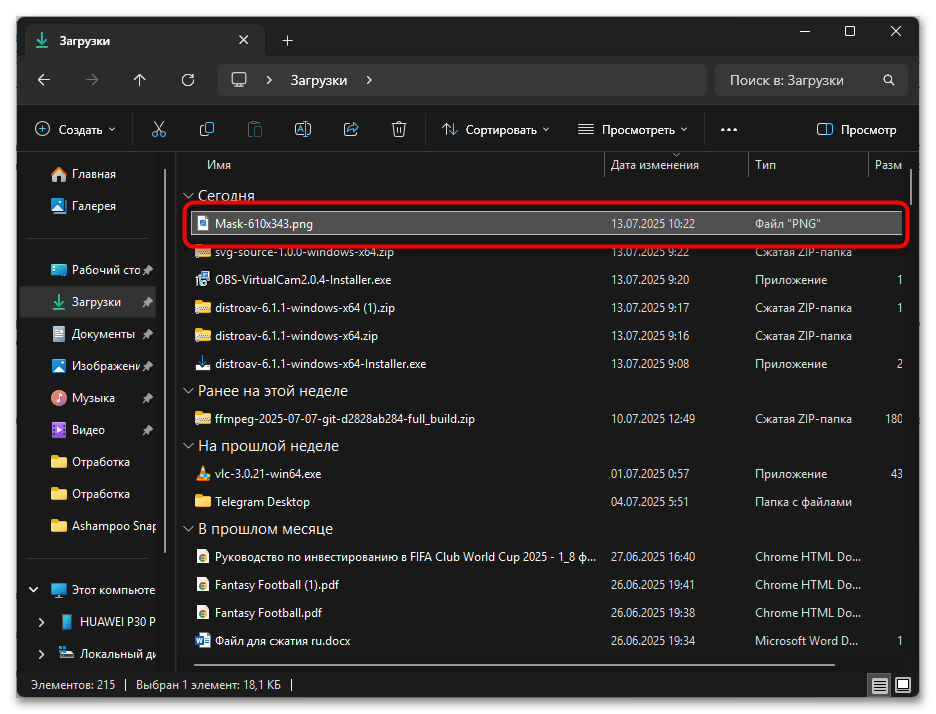Click the Cut scissors icon
936x714 pixels.
pyautogui.click(x=159, y=129)
